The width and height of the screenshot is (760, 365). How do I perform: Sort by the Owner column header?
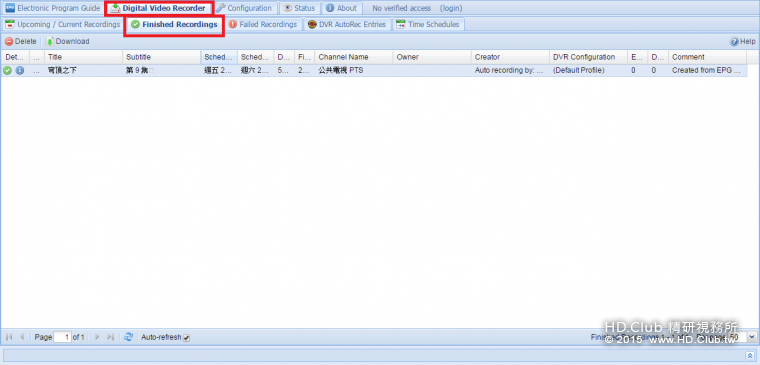(x=432, y=57)
